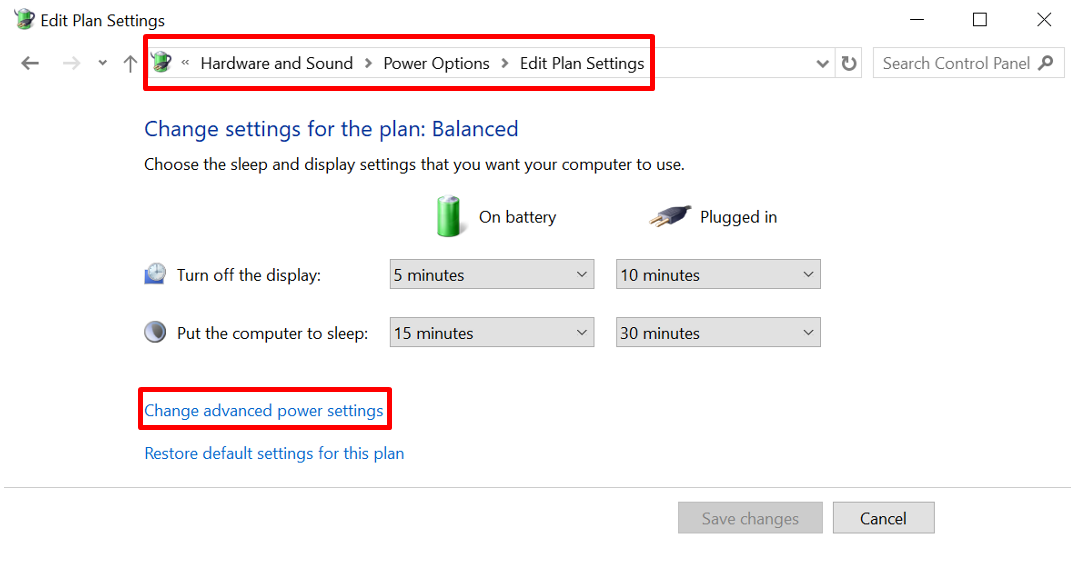Go to Hardware and Sound breadcrumb

click(x=276, y=63)
